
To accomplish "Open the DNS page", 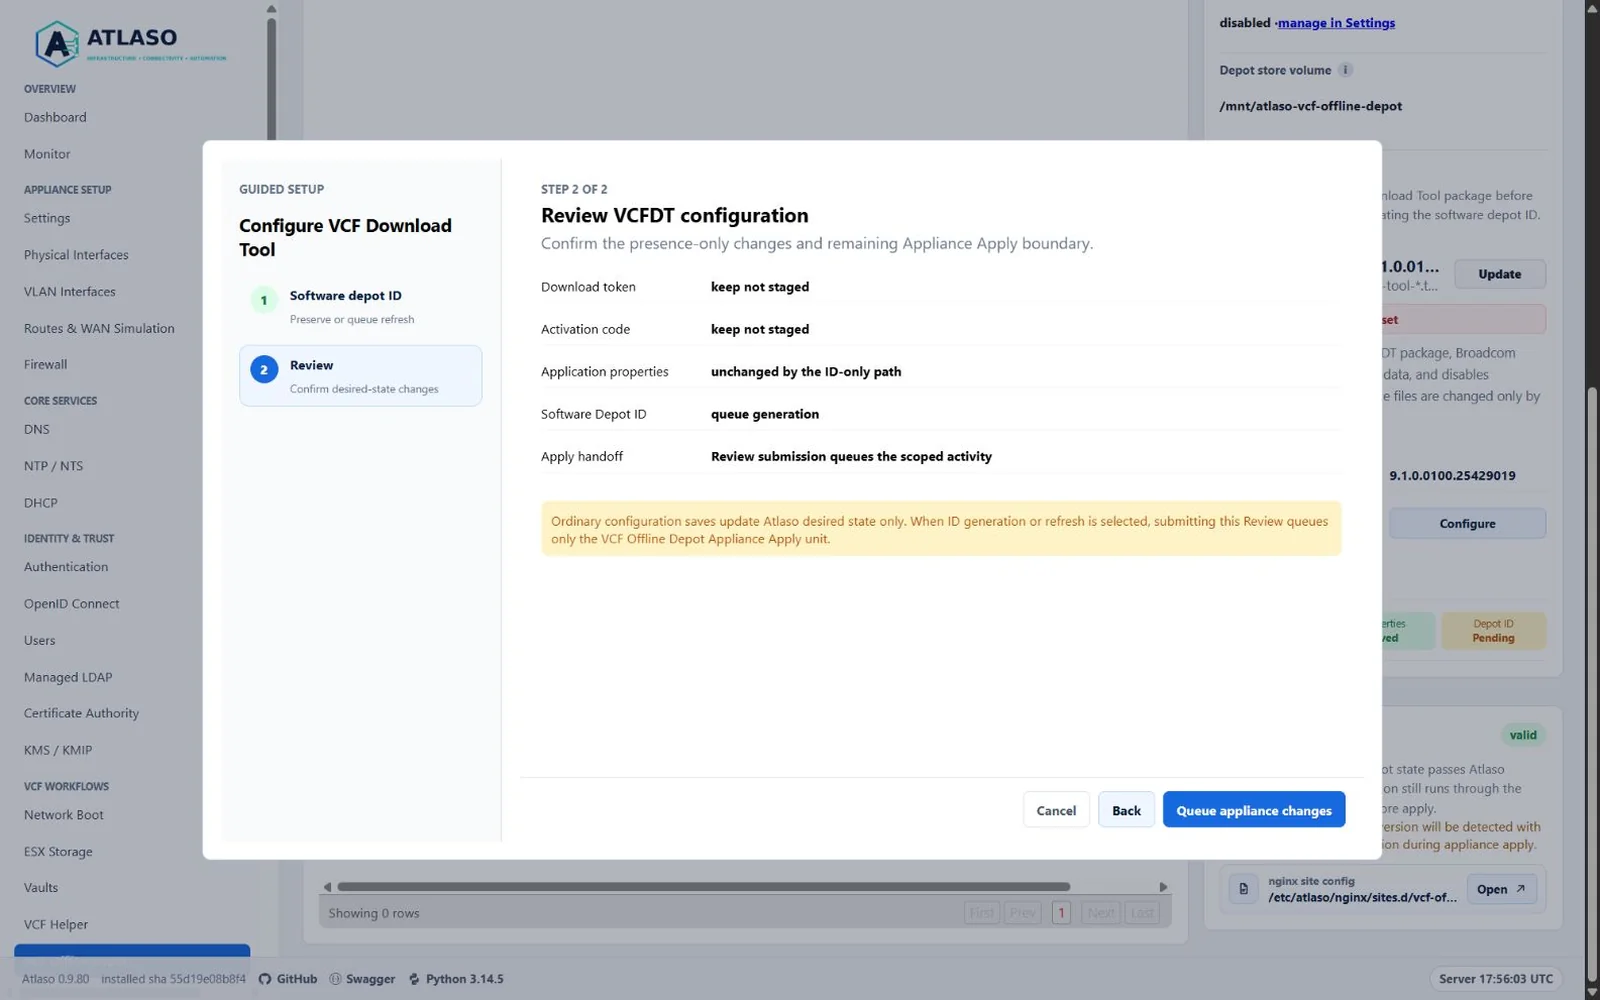I will 37,429.
